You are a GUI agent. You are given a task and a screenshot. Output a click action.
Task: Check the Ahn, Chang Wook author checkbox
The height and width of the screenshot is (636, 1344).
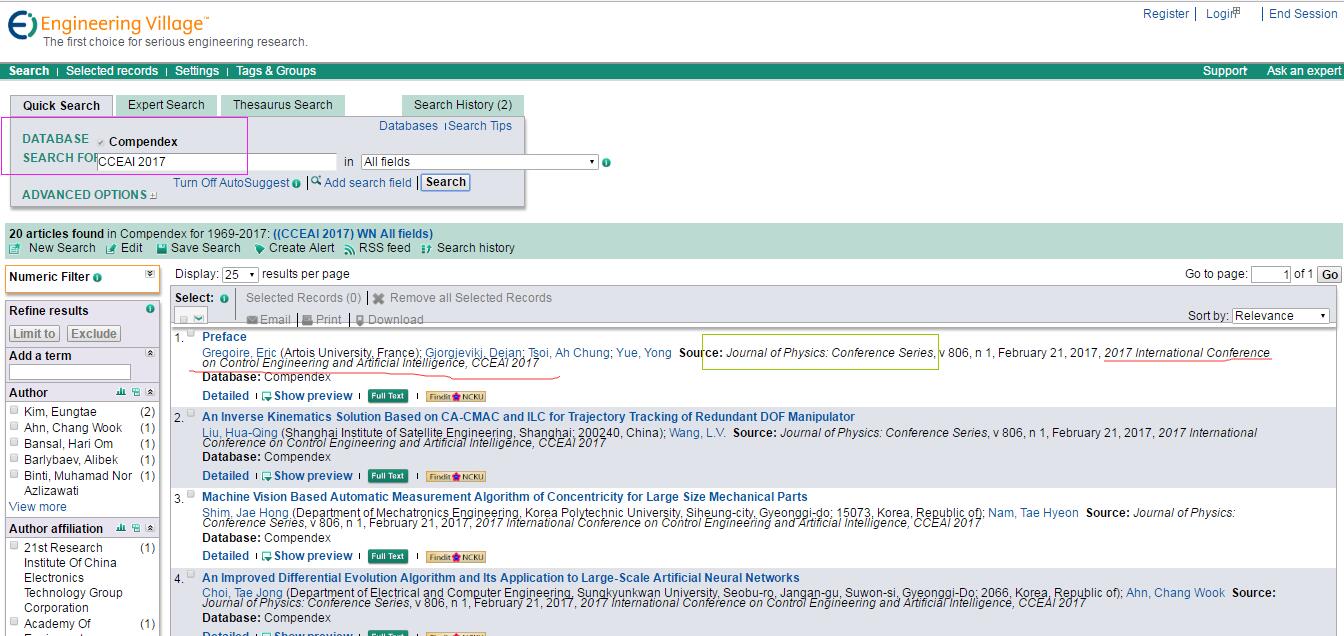(x=14, y=427)
